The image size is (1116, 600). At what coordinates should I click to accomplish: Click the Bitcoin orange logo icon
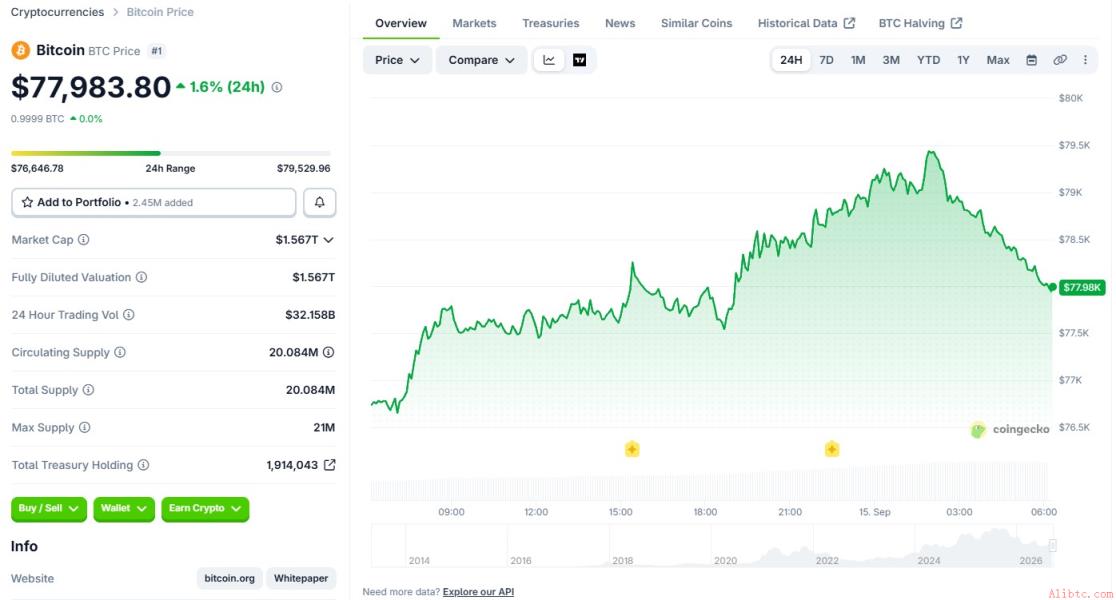click(20, 51)
